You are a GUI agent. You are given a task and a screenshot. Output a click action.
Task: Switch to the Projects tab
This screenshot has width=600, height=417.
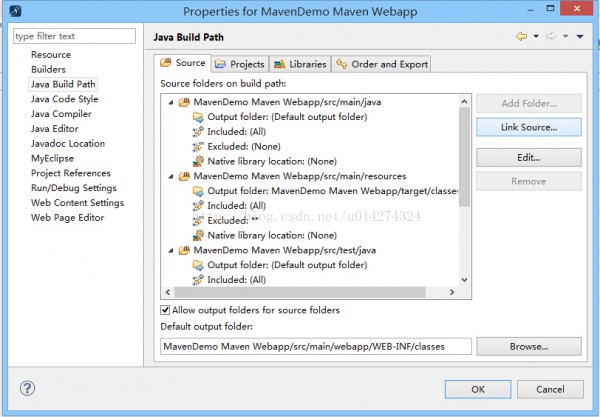tap(240, 64)
